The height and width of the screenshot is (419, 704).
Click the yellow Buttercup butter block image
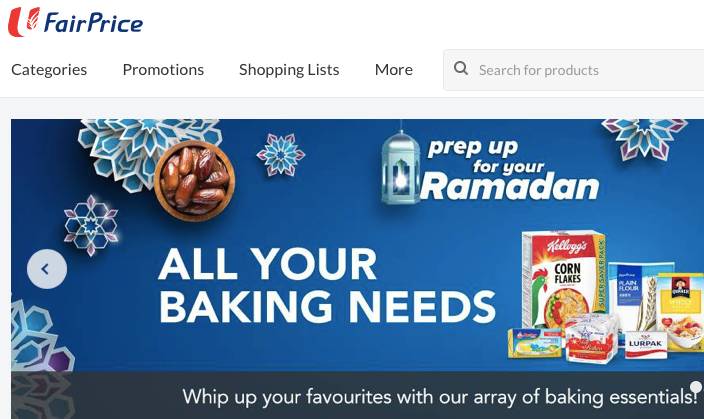pyautogui.click(x=534, y=344)
